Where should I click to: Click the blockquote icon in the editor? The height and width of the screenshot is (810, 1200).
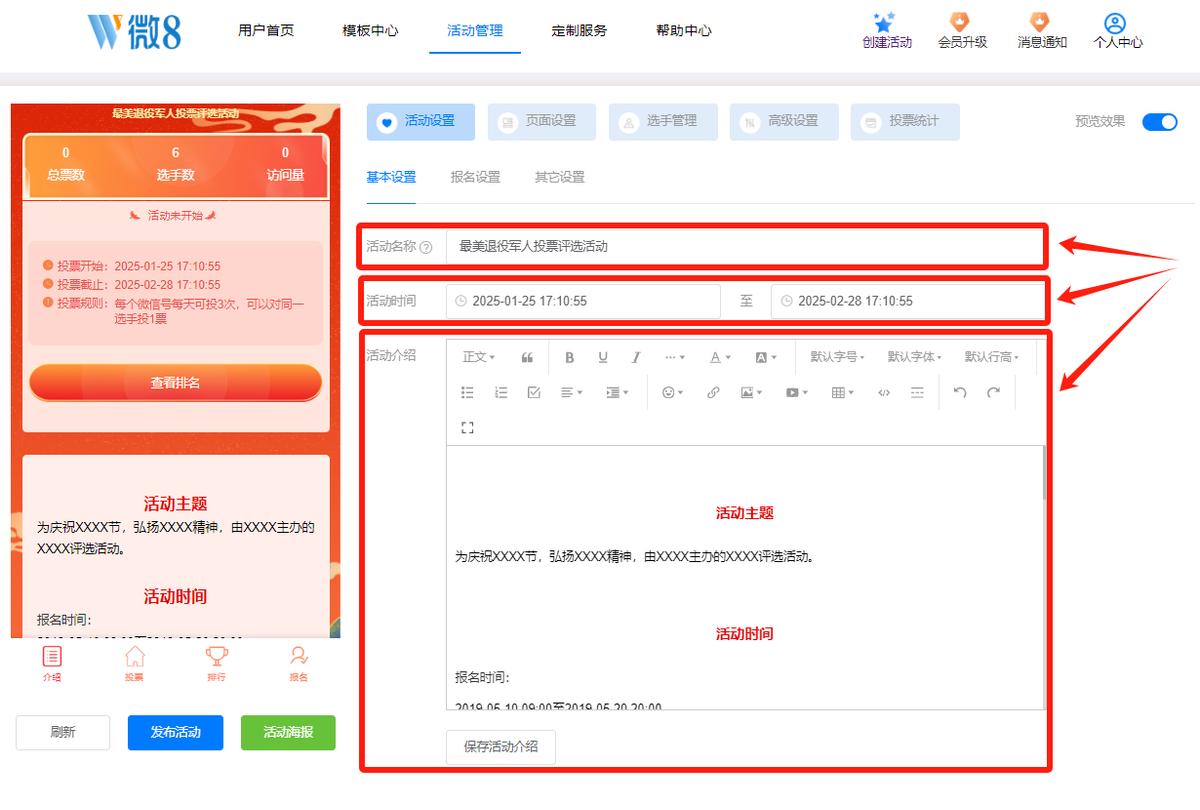point(527,357)
